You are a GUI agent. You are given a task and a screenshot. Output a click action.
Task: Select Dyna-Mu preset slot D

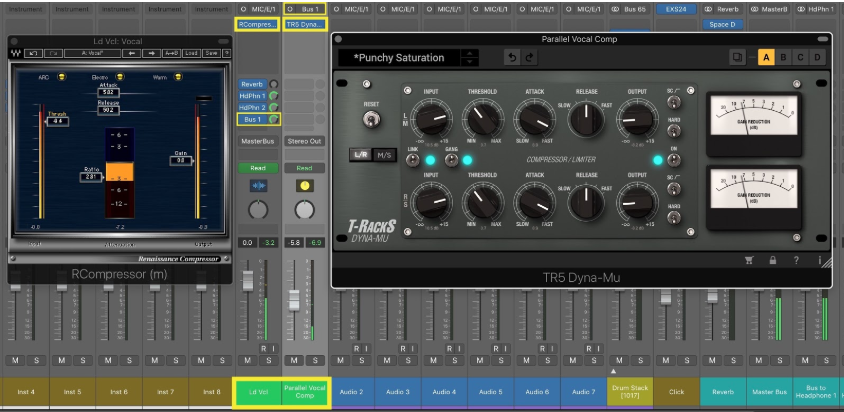[x=818, y=57]
